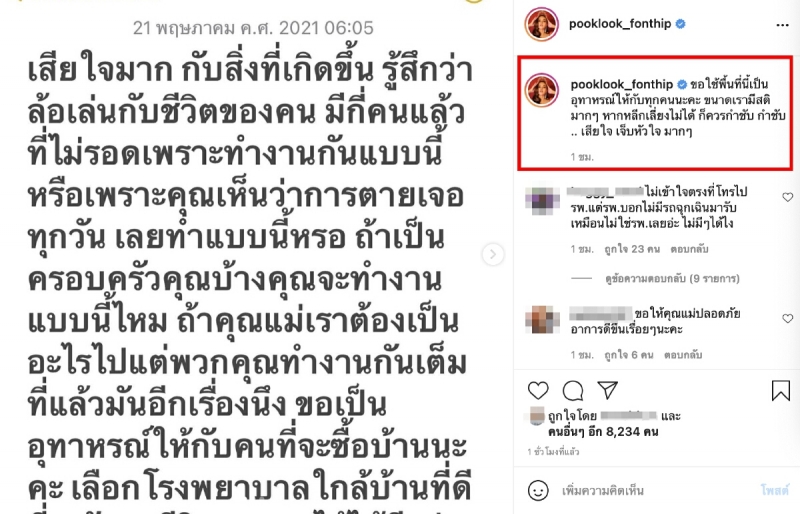The image size is (800, 514).
Task: Open pooklook_fonthip profile name in header
Action: point(619,24)
